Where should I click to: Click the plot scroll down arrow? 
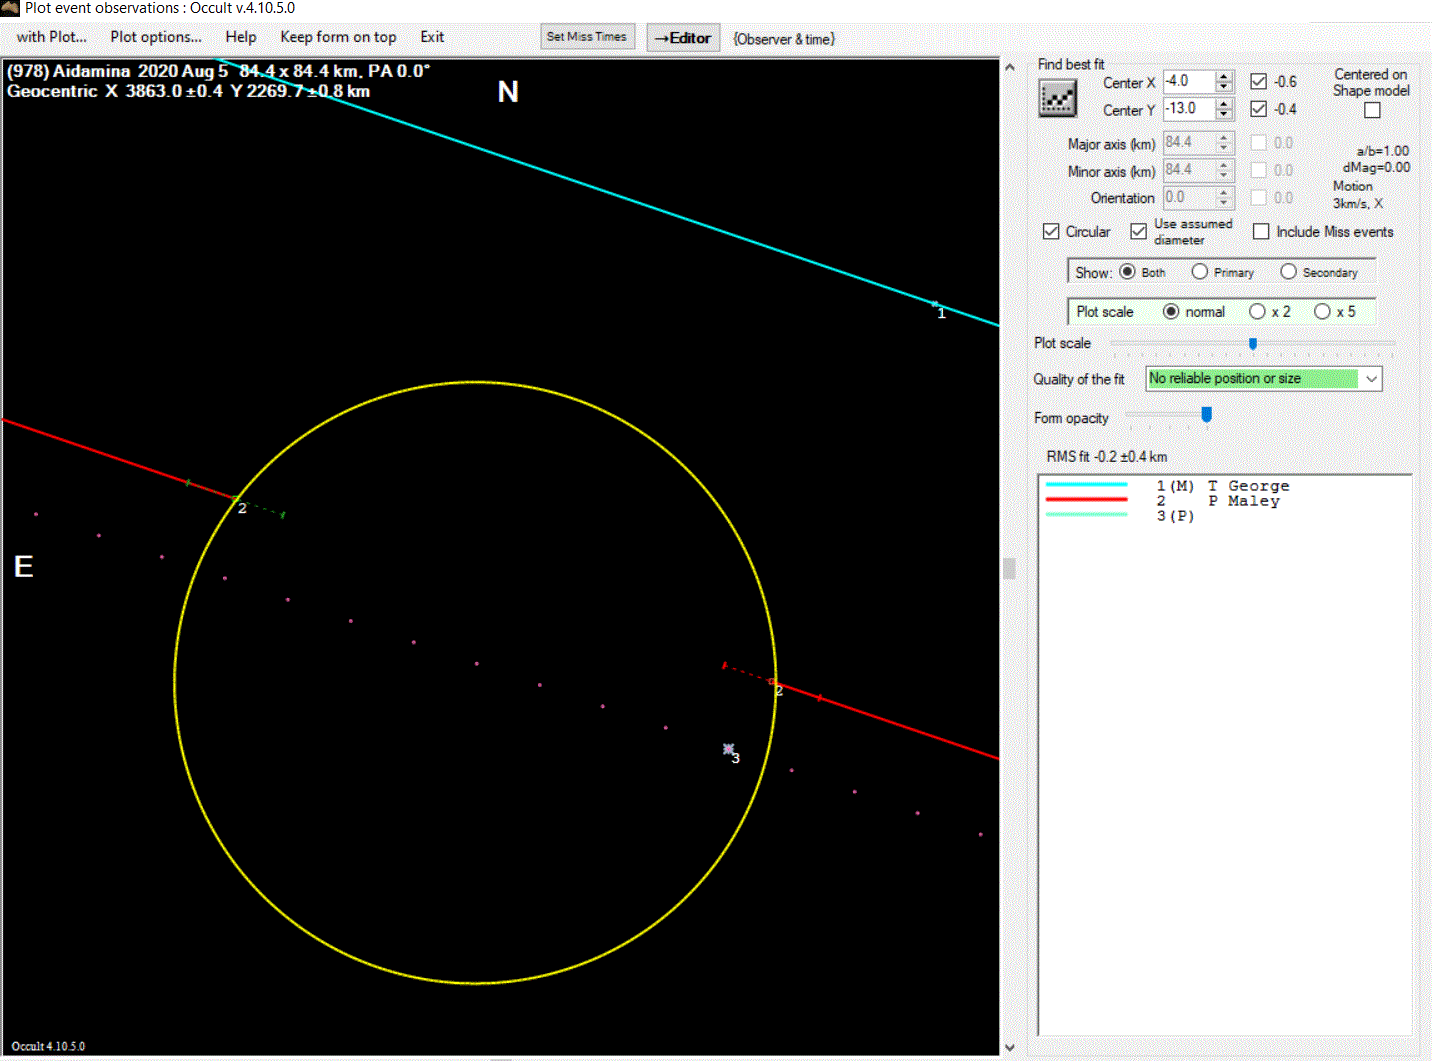pyautogui.click(x=1009, y=1047)
